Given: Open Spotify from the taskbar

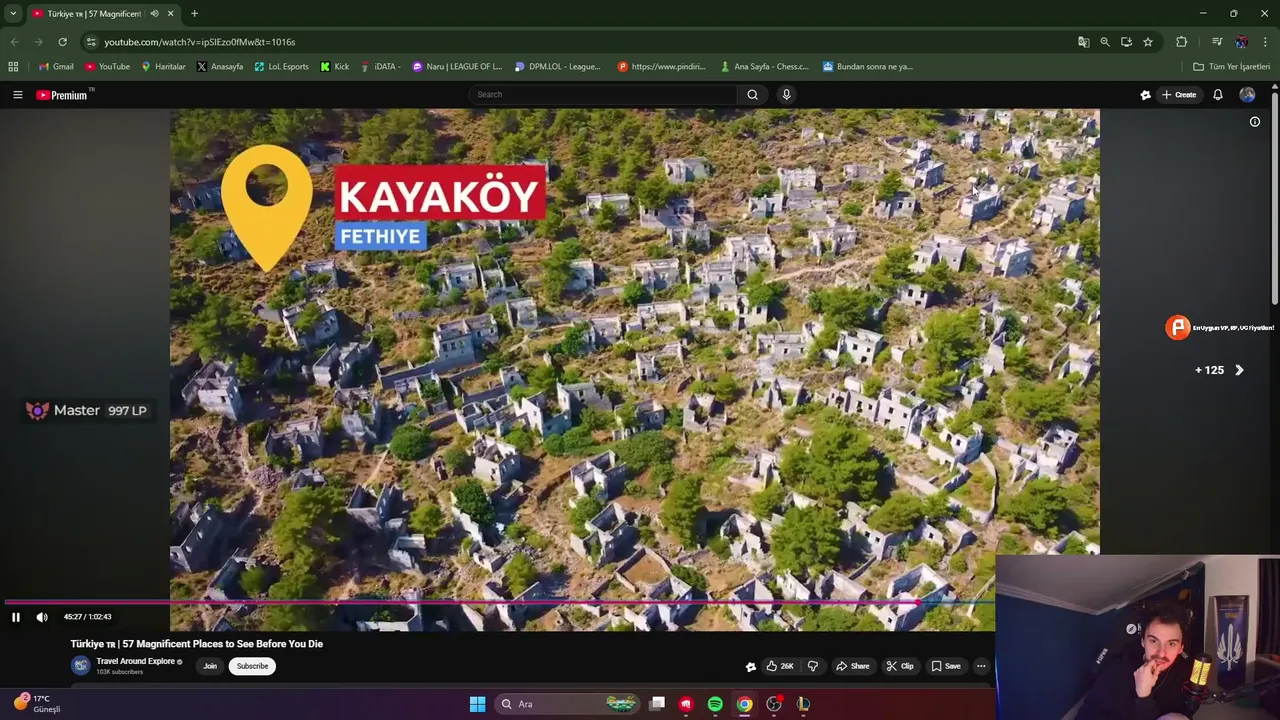Looking at the screenshot, I should [715, 704].
